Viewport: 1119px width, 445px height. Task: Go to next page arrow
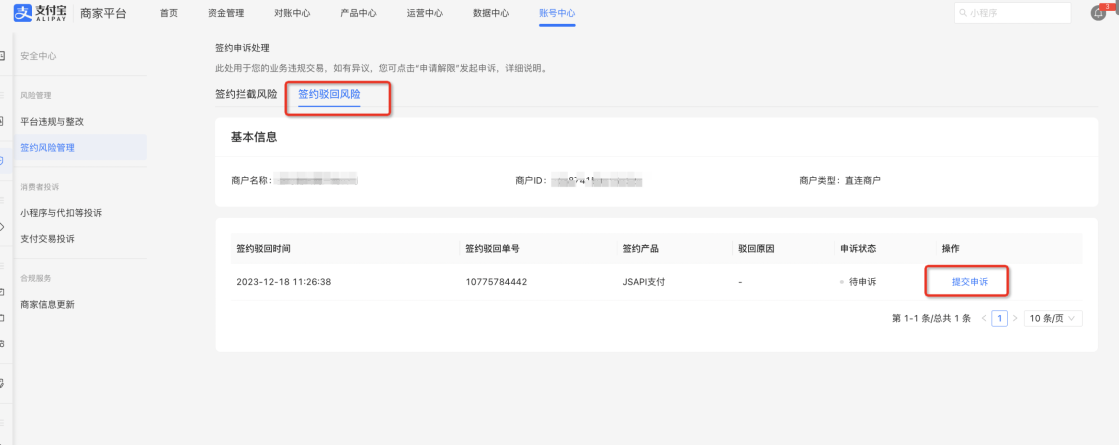point(1015,319)
